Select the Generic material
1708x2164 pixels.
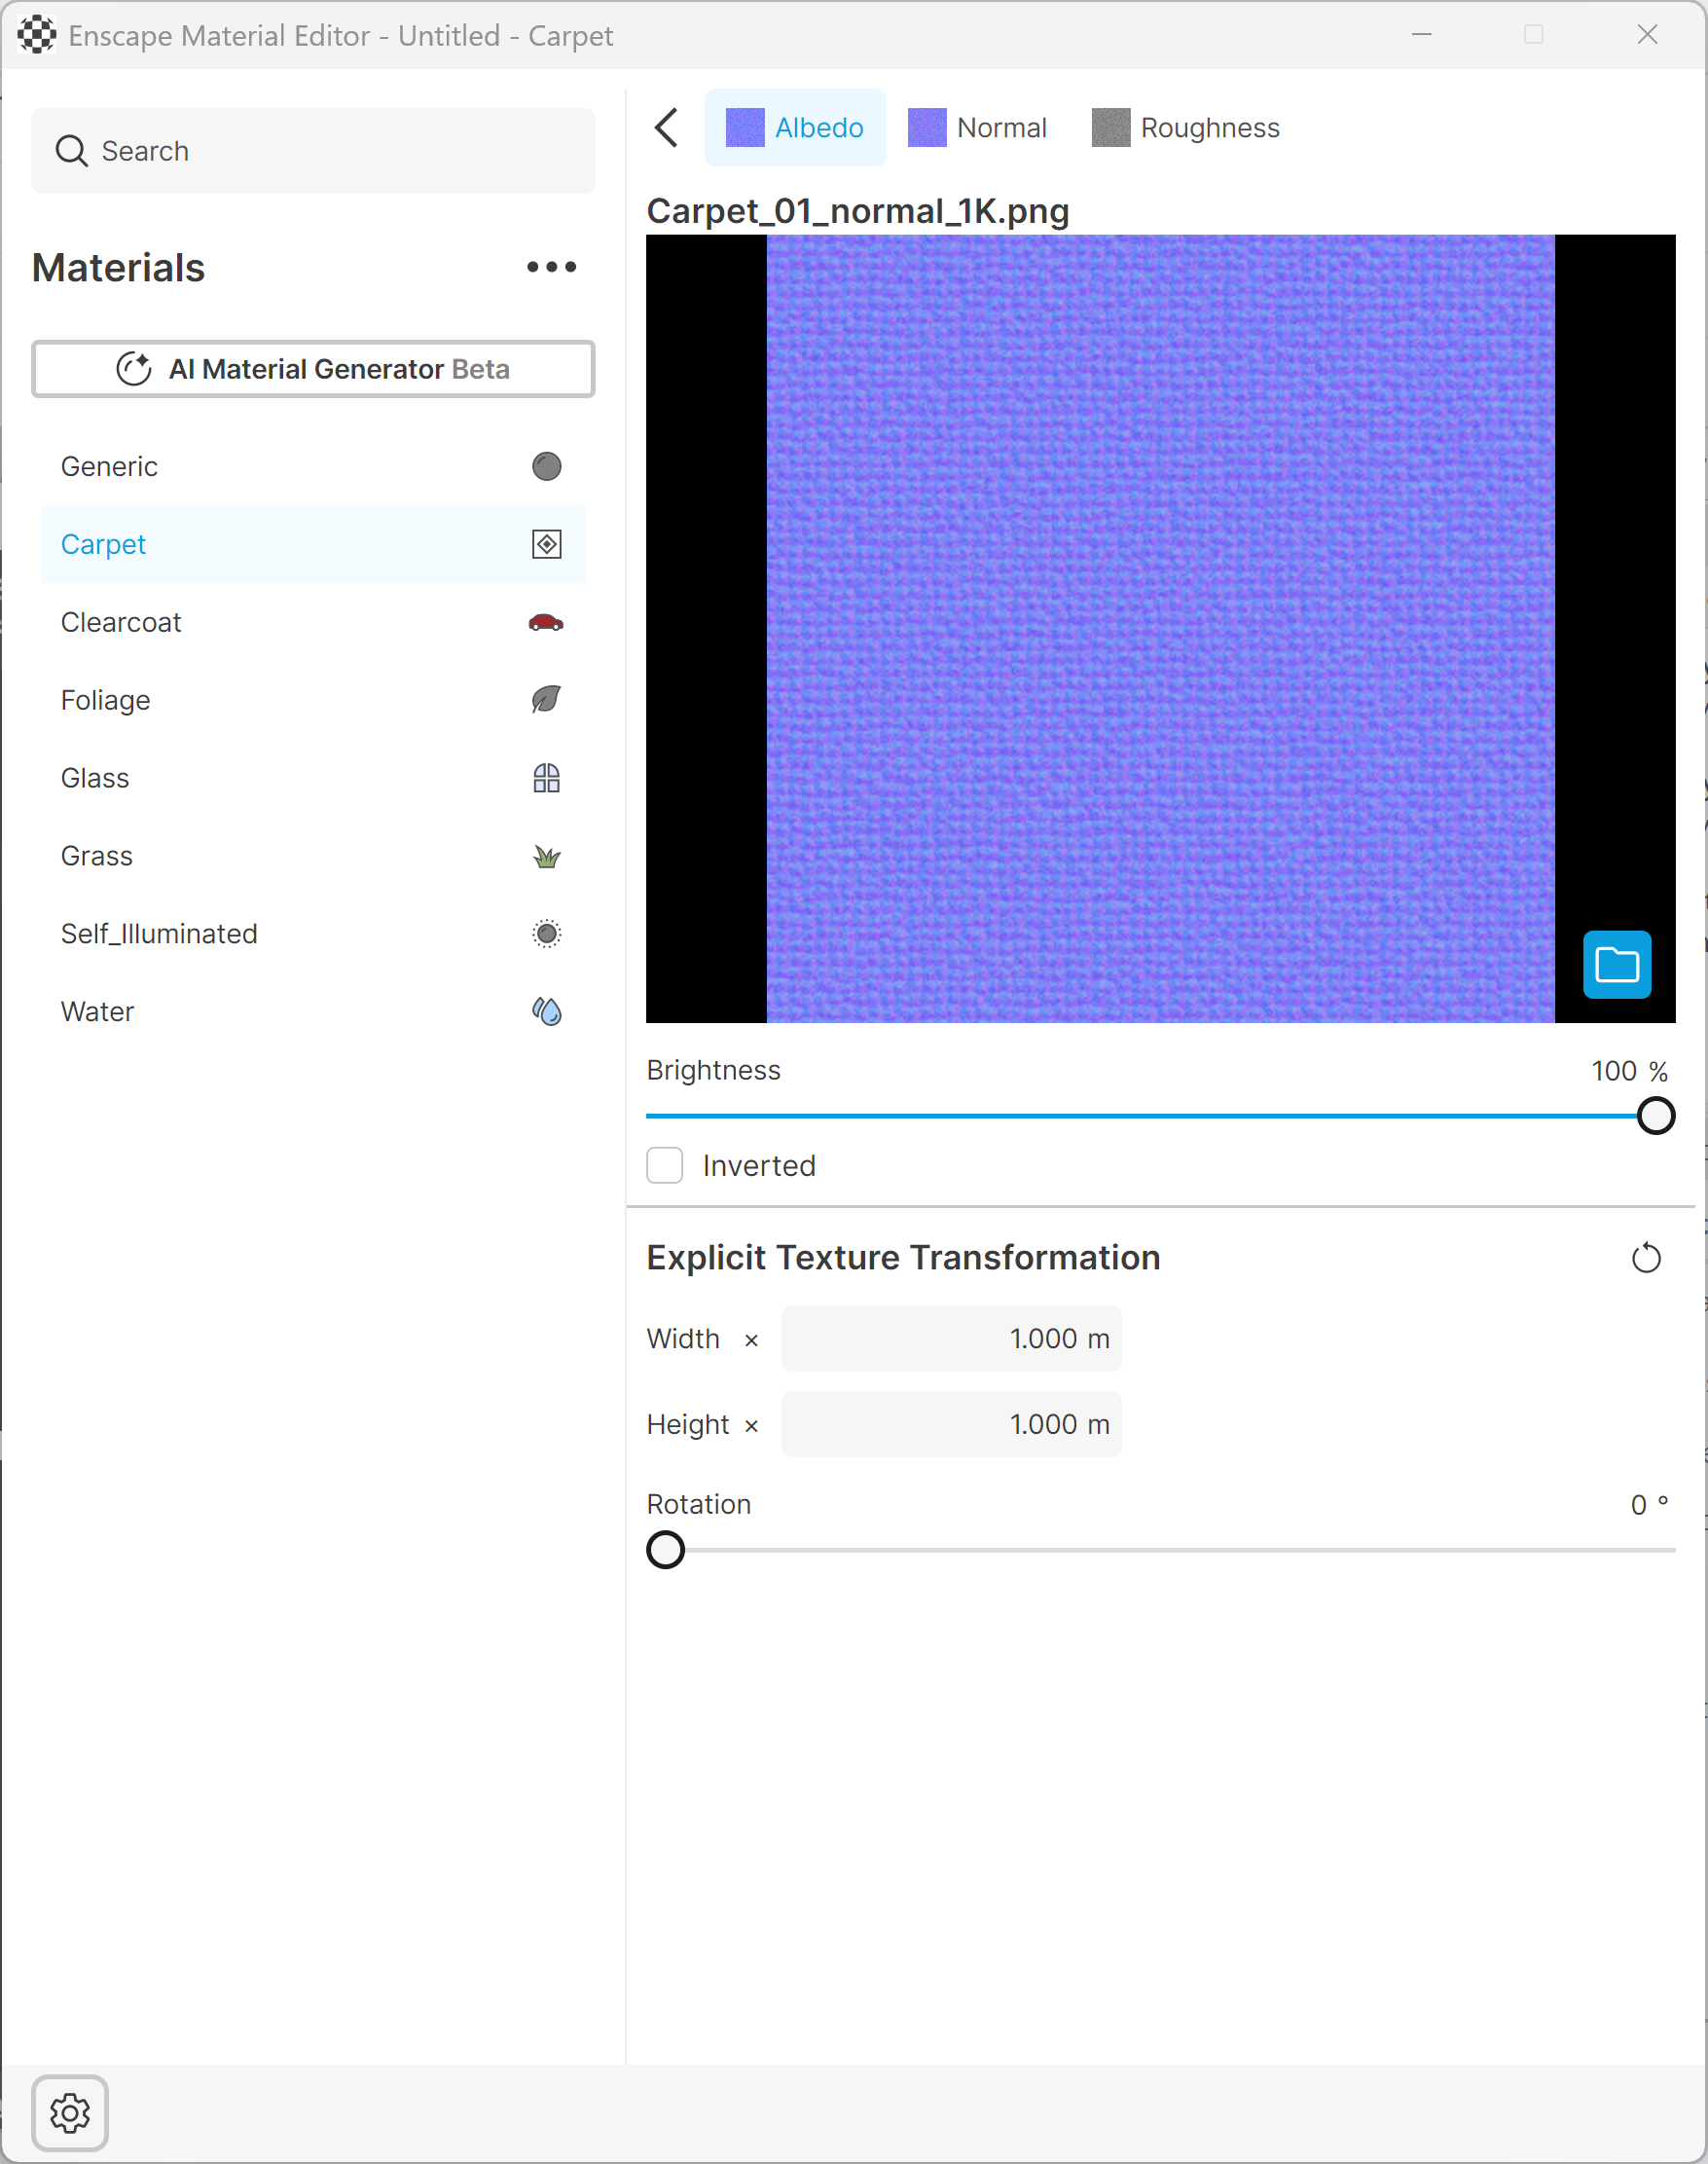coord(313,466)
